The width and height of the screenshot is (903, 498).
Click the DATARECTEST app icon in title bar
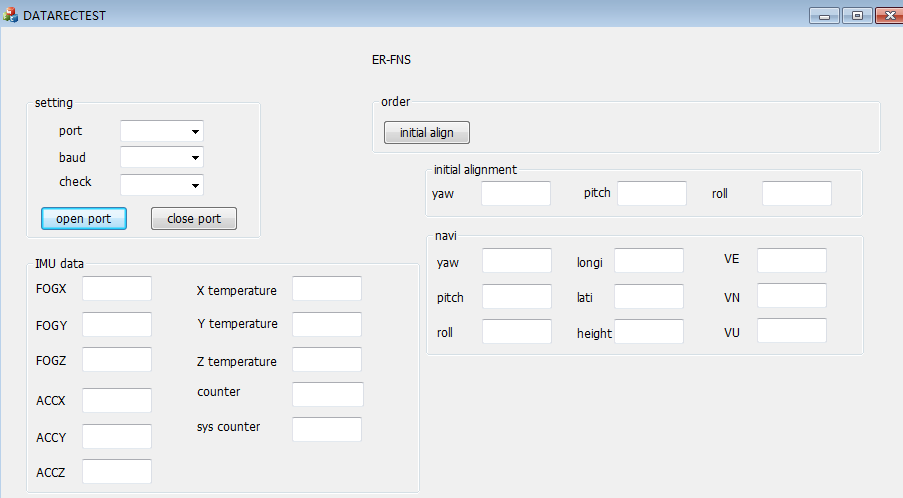[x=11, y=15]
